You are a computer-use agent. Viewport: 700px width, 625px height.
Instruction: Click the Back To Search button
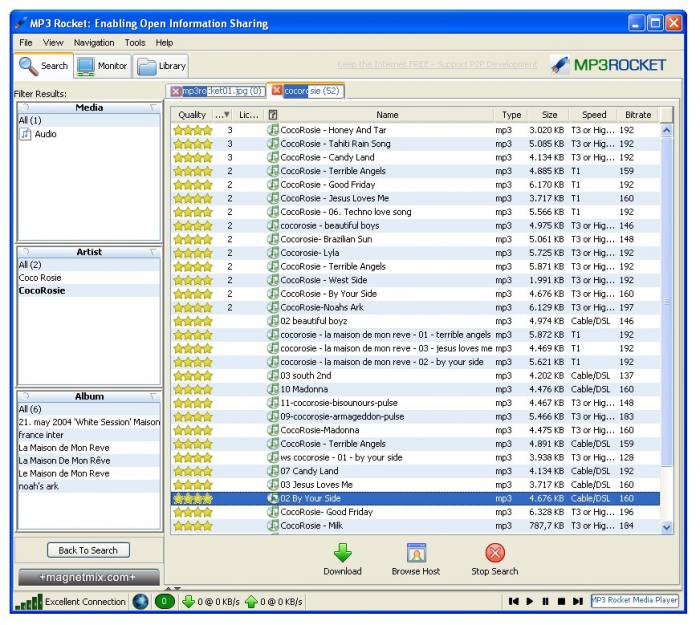coord(88,550)
